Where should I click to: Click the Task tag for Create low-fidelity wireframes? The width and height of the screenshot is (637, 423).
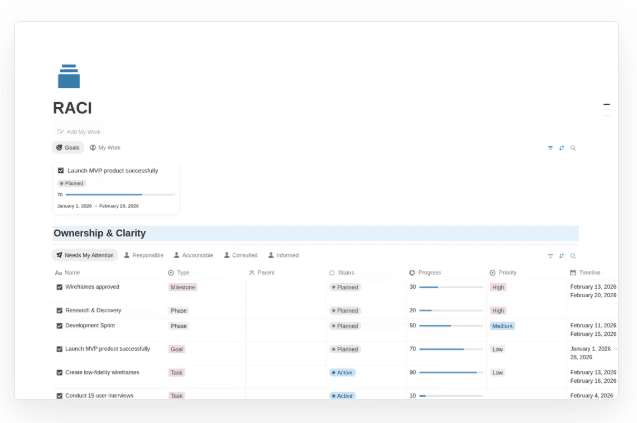177,373
